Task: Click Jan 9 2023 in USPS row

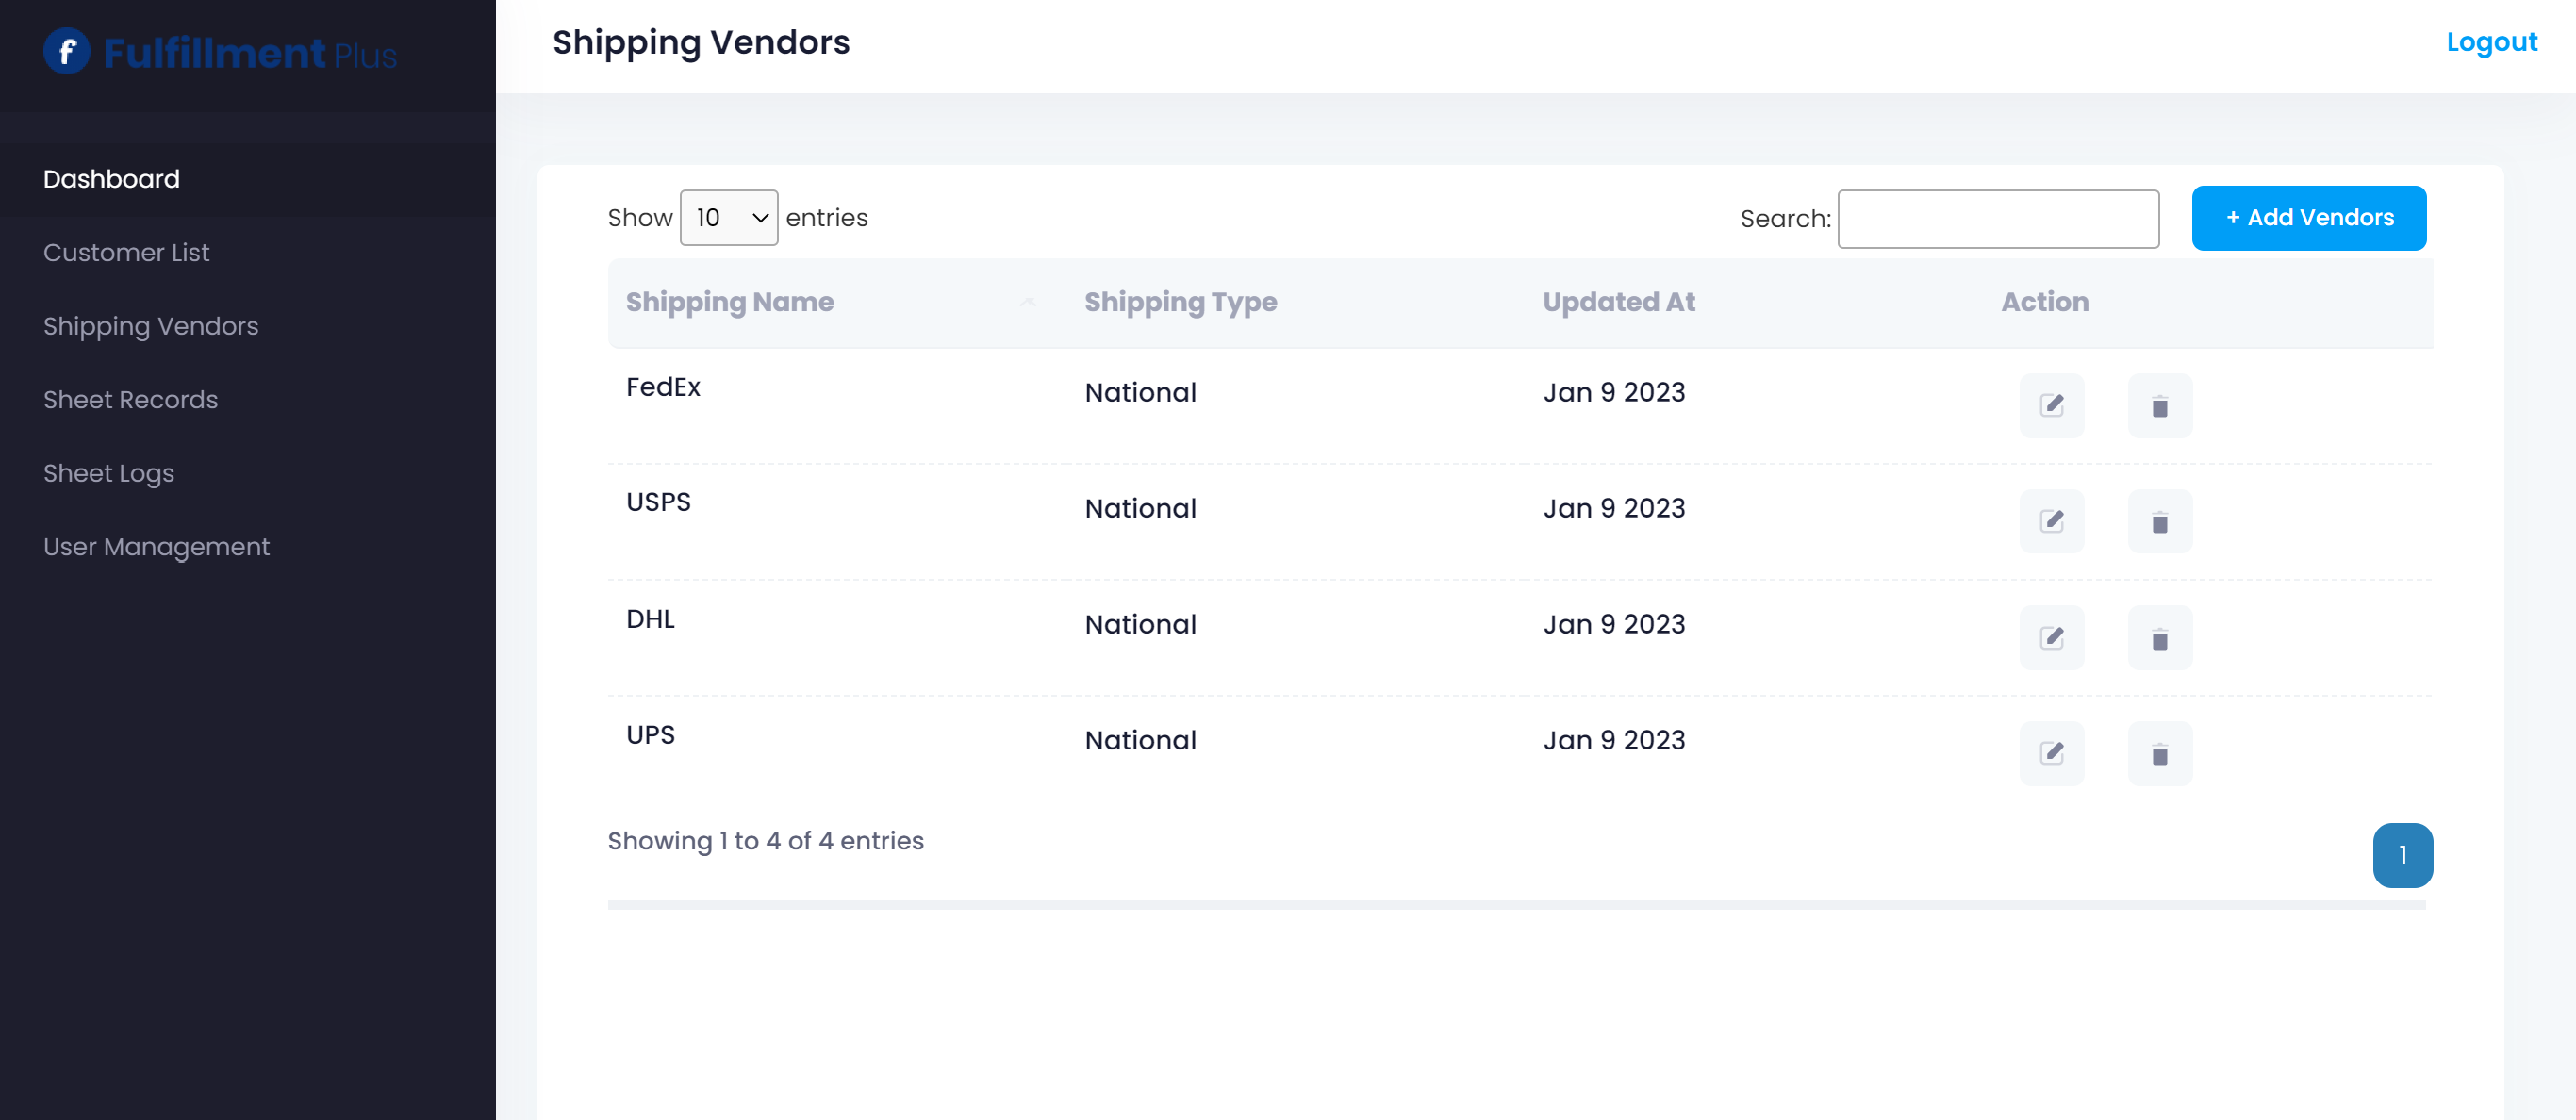Action: (x=1614, y=508)
